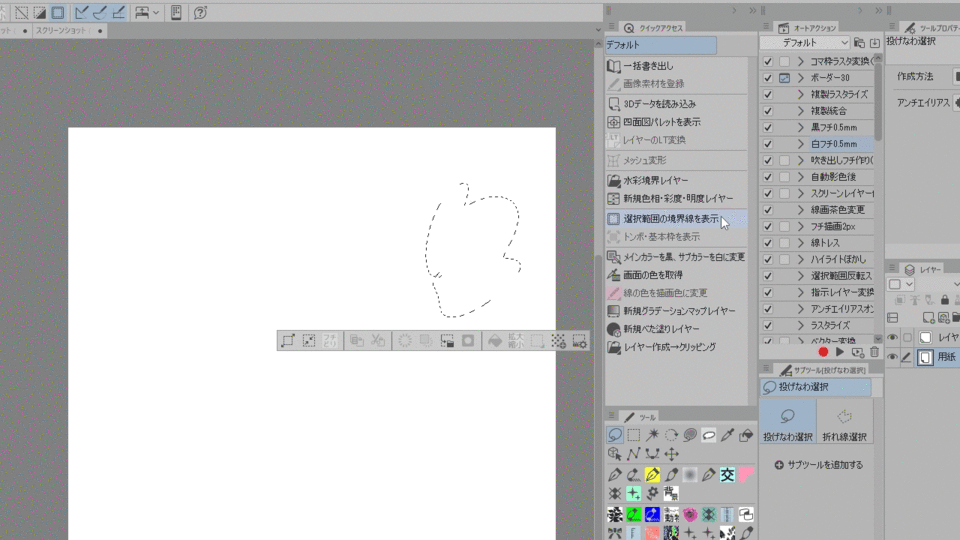Click the import action set download icon

[874, 43]
